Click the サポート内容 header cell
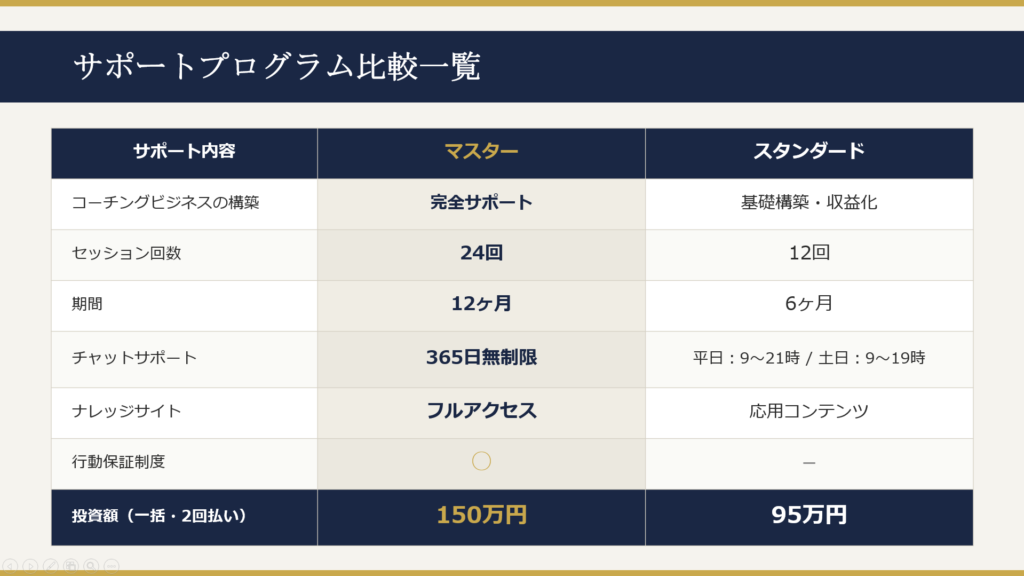The width and height of the screenshot is (1024, 576). tap(184, 152)
